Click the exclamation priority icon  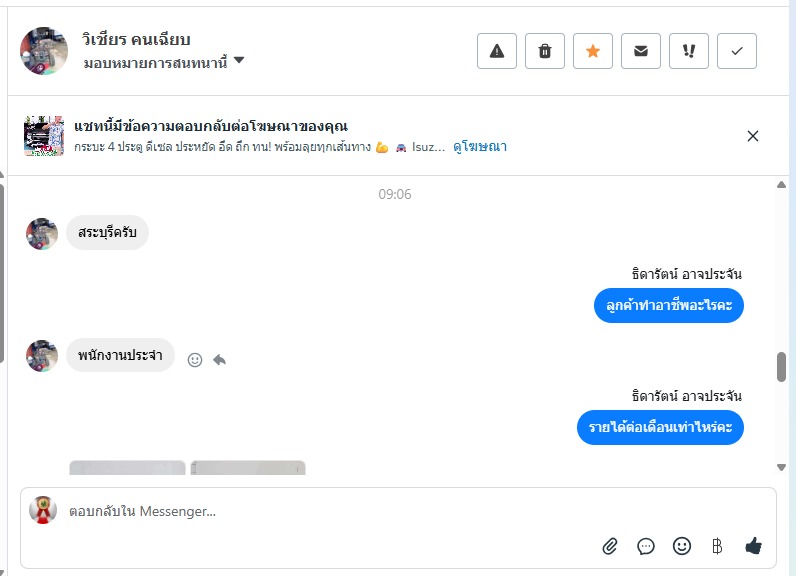(x=689, y=51)
